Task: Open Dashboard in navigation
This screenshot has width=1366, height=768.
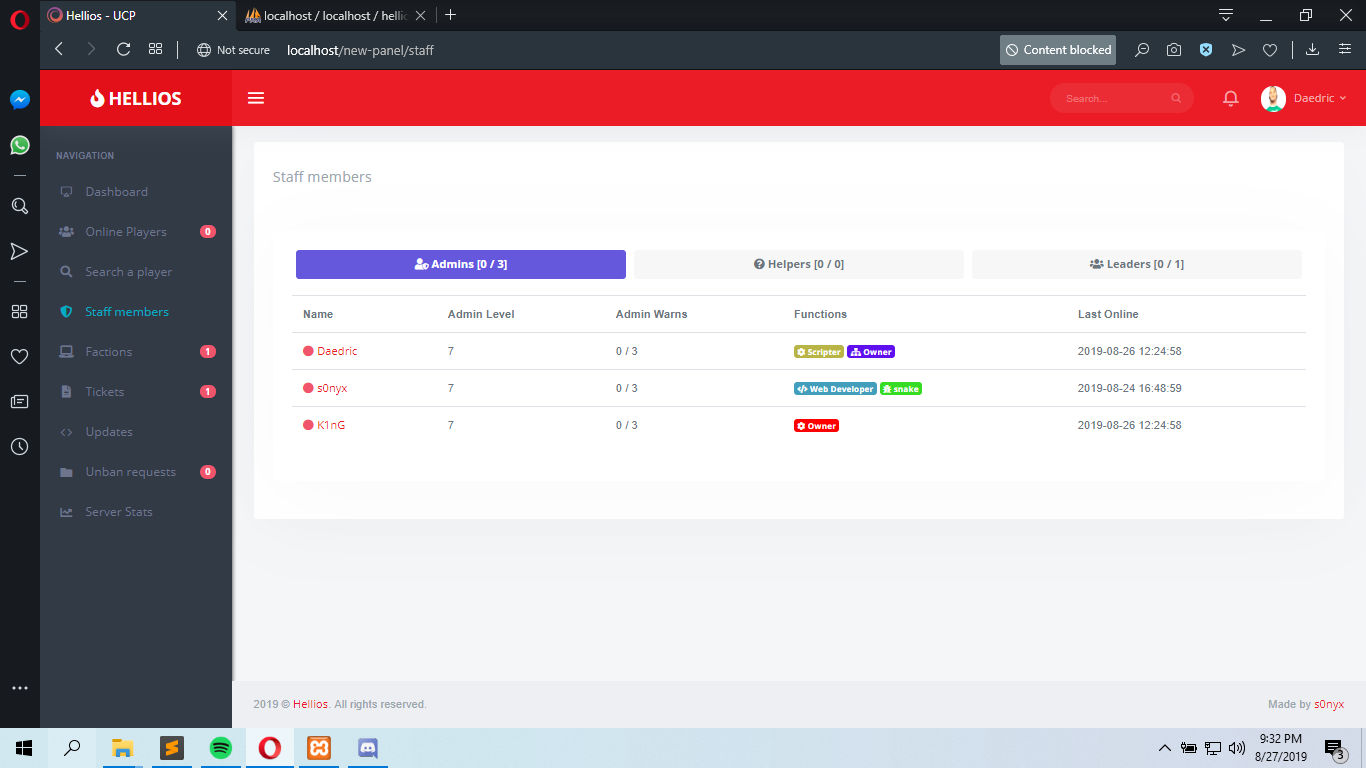Action: (x=136, y=192)
